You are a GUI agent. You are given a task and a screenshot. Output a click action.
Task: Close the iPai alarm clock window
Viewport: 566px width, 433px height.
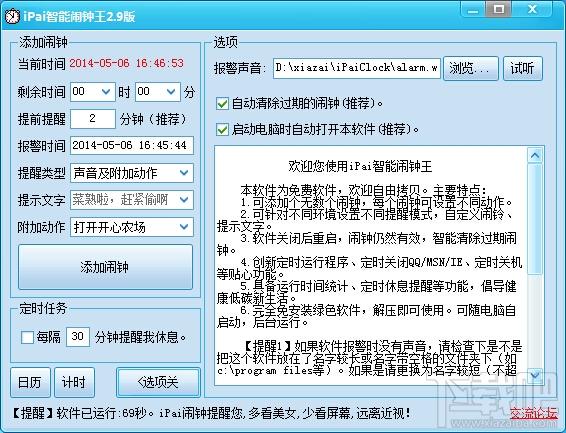tap(532, 9)
